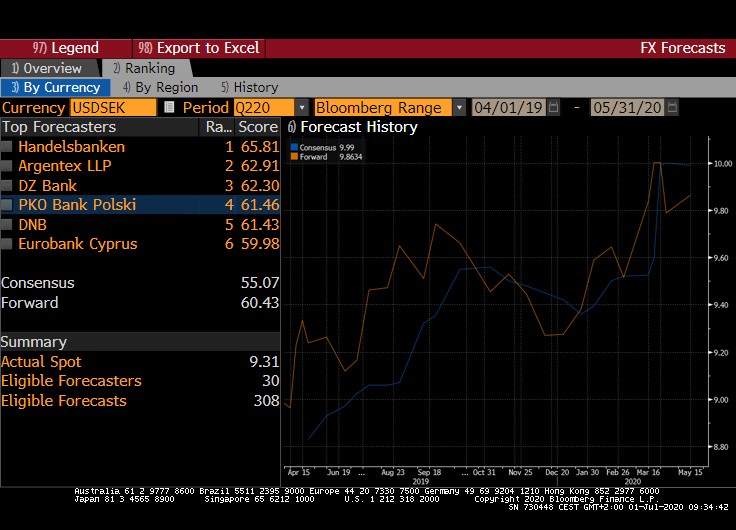Image resolution: width=736 pixels, height=530 pixels.
Task: Enable the Argentex LLP checkbox
Action: pyautogui.click(x=7, y=166)
